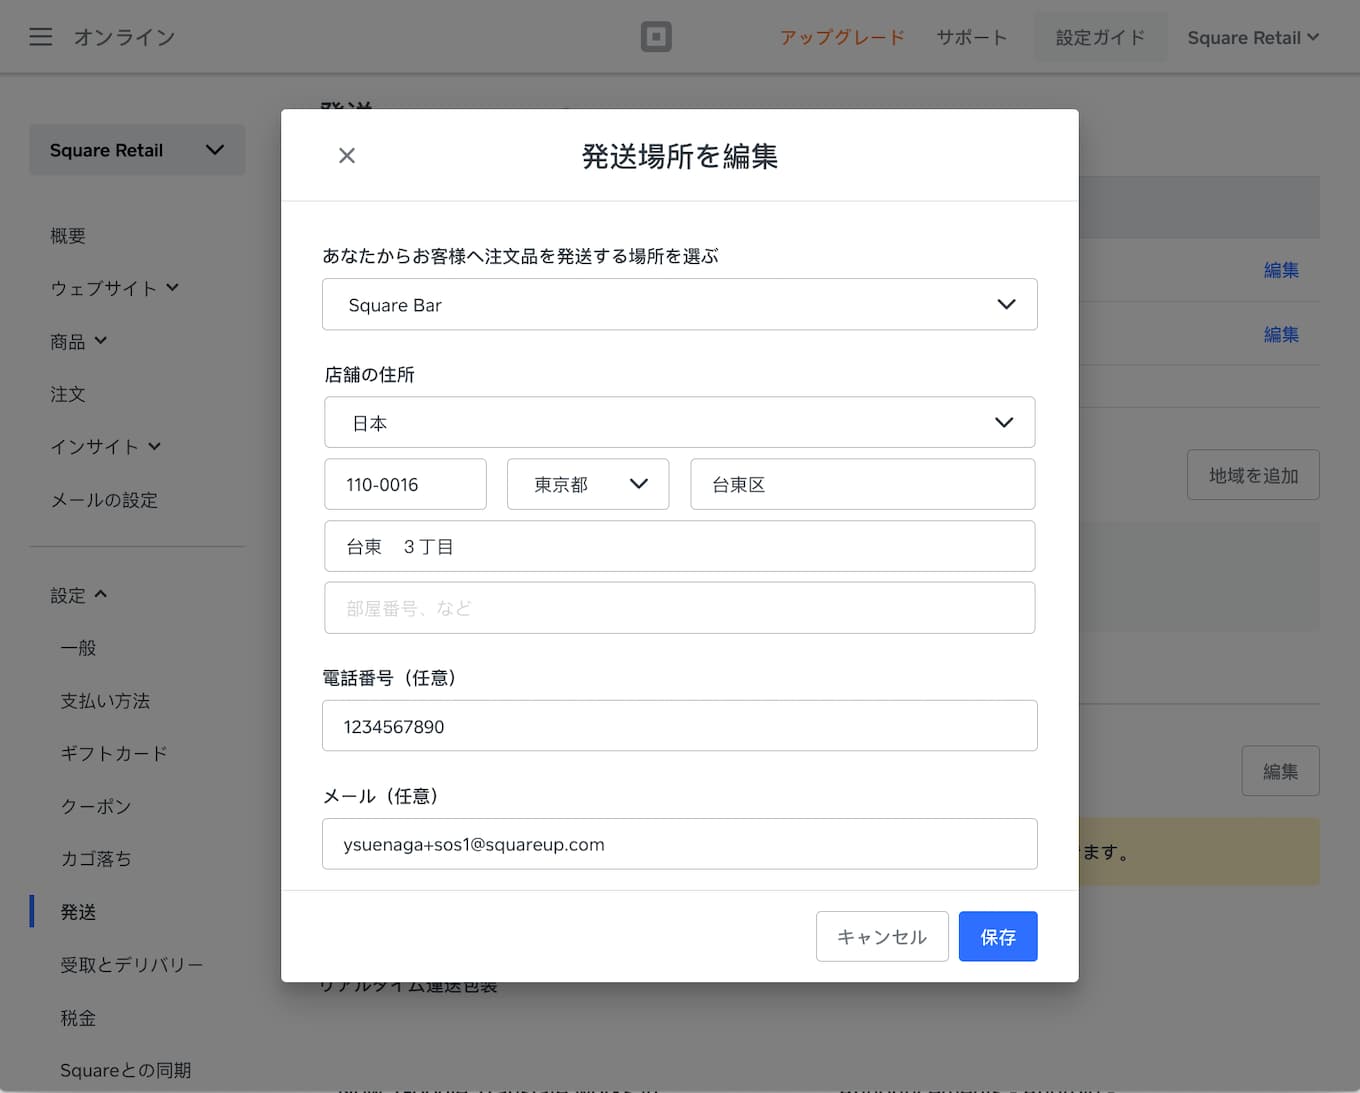Open the サポート page
Screen dimensions: 1360x1093
(x=971, y=37)
